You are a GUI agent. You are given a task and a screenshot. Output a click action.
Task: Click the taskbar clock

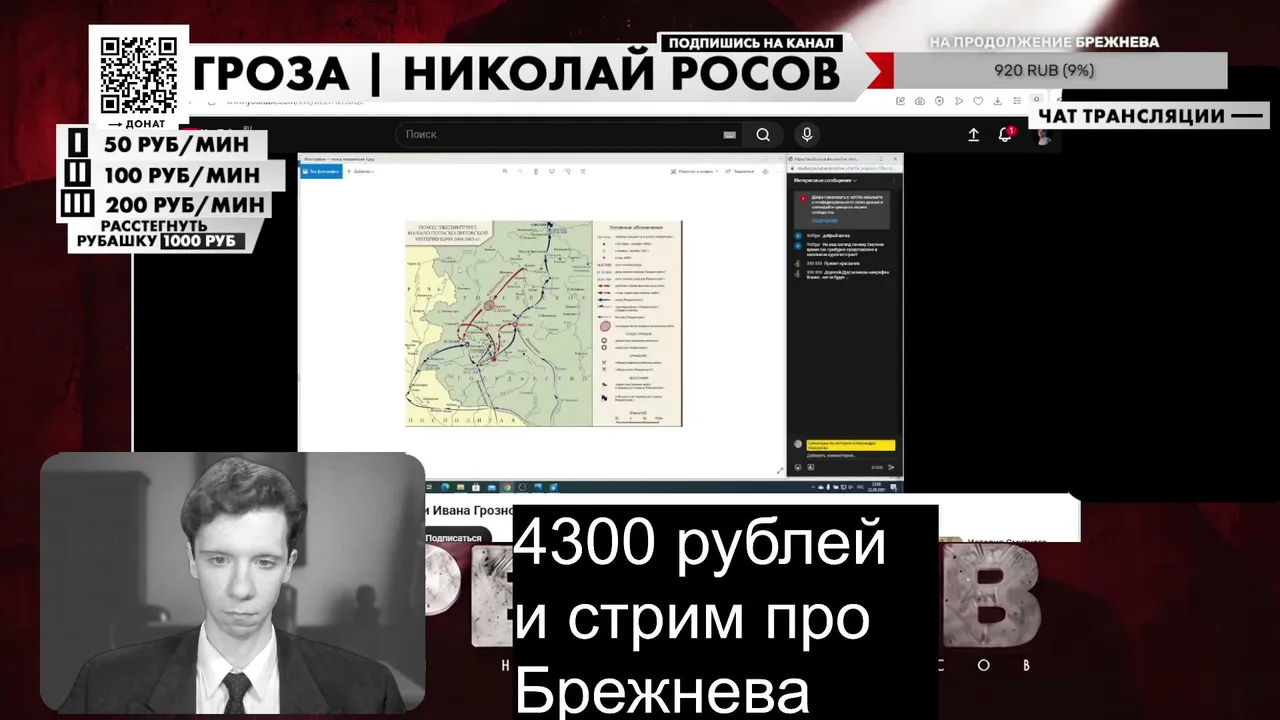coord(877,487)
